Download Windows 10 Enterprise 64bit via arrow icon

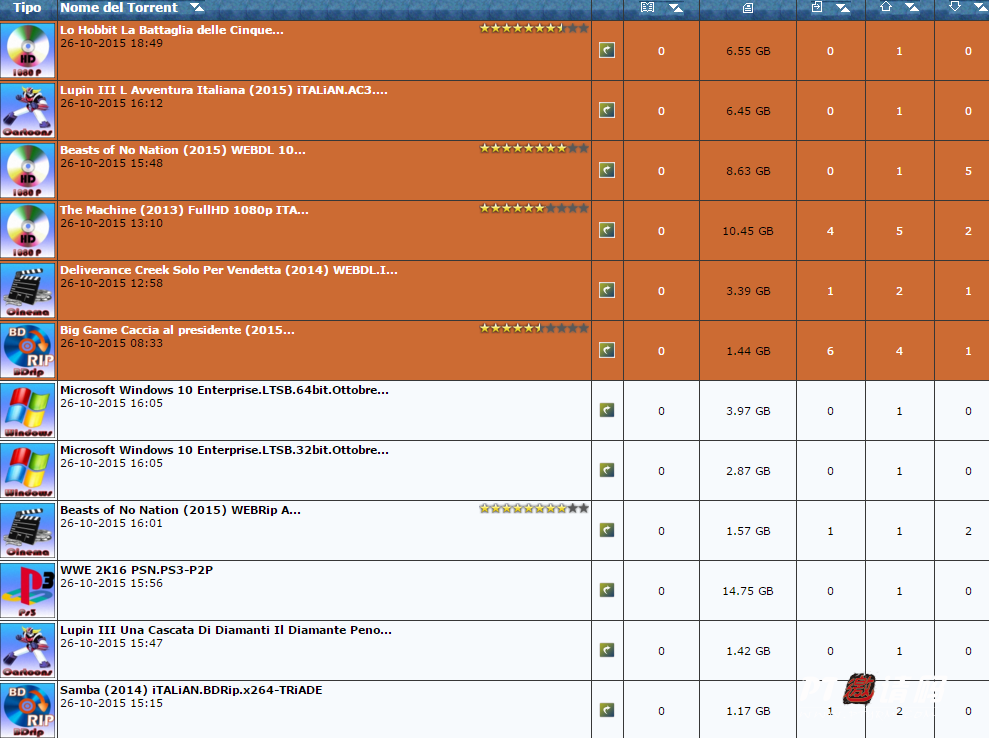tap(607, 411)
